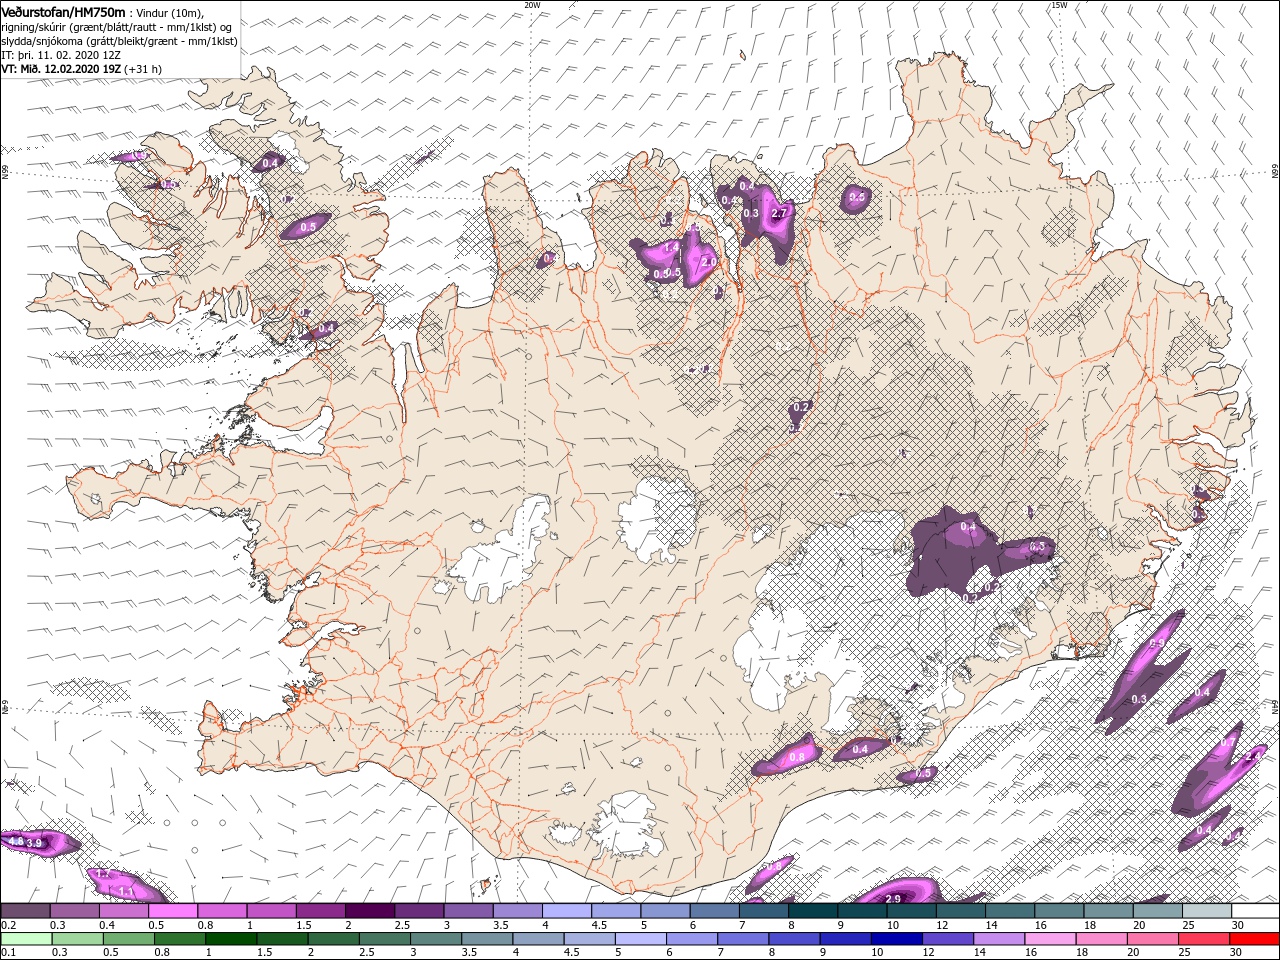Pick the dark purple snow swatch for 2–2.5 mm
Screen dimensions: 1280x960
tap(369, 911)
